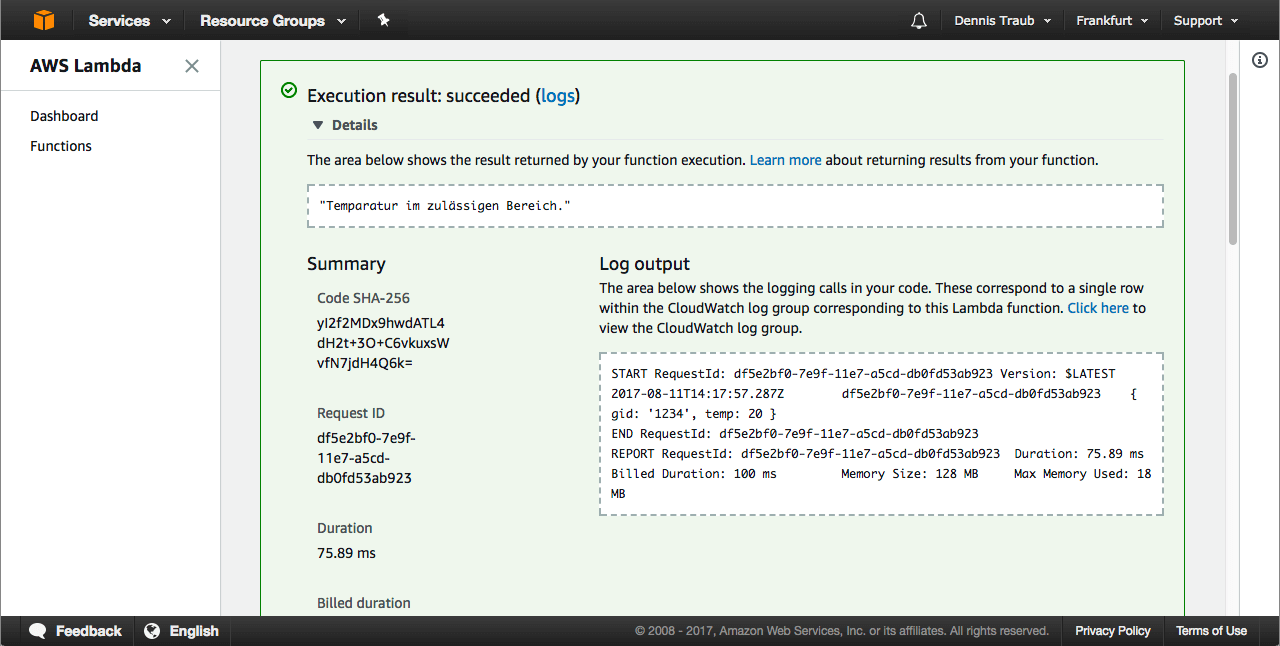Collapse the Details section triangle
The width and height of the screenshot is (1280, 646).
(x=318, y=125)
